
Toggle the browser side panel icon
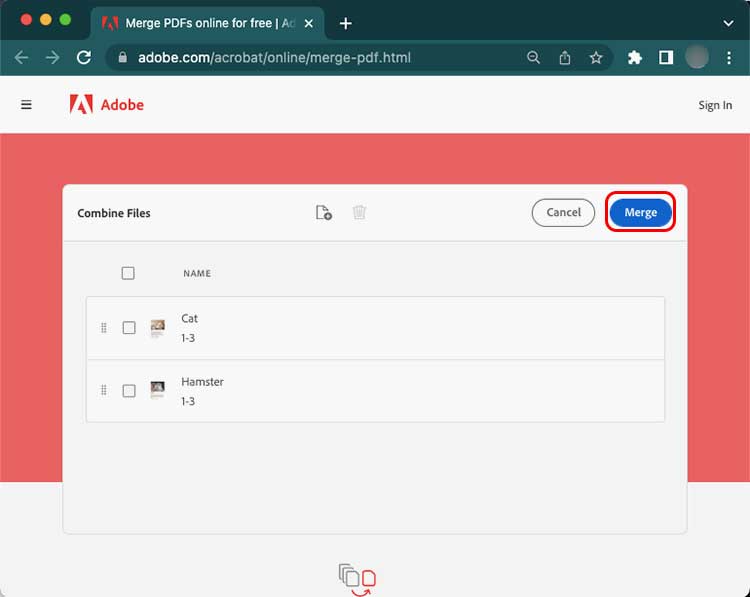666,58
